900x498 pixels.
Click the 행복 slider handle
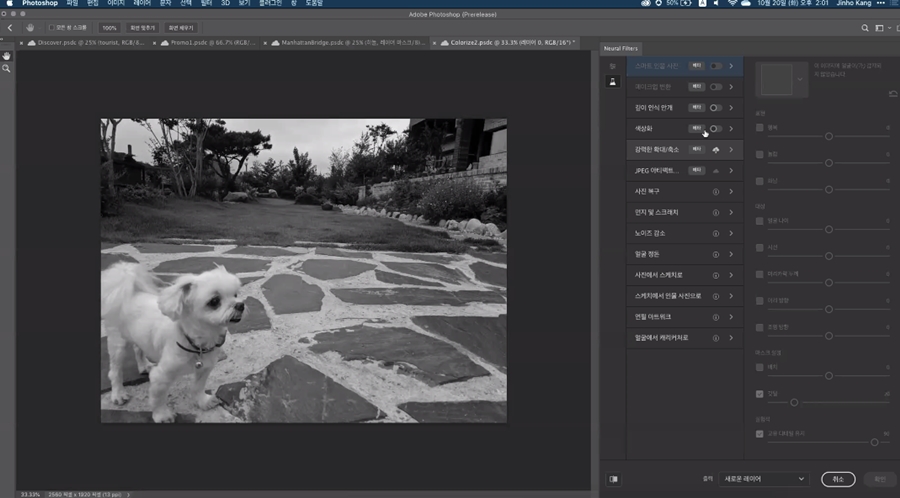point(829,137)
